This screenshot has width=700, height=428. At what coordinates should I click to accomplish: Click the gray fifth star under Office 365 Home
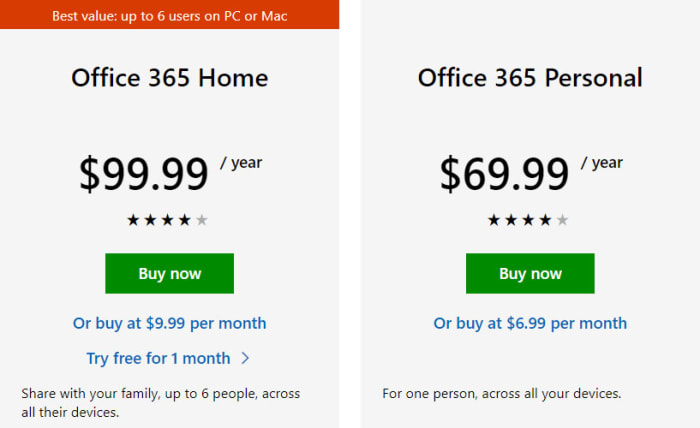point(202,220)
